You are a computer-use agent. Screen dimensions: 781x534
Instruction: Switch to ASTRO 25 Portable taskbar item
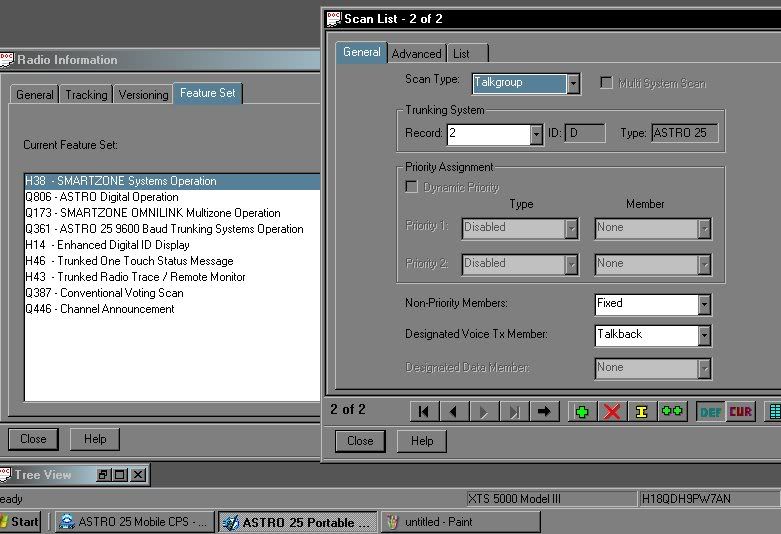tap(298, 522)
